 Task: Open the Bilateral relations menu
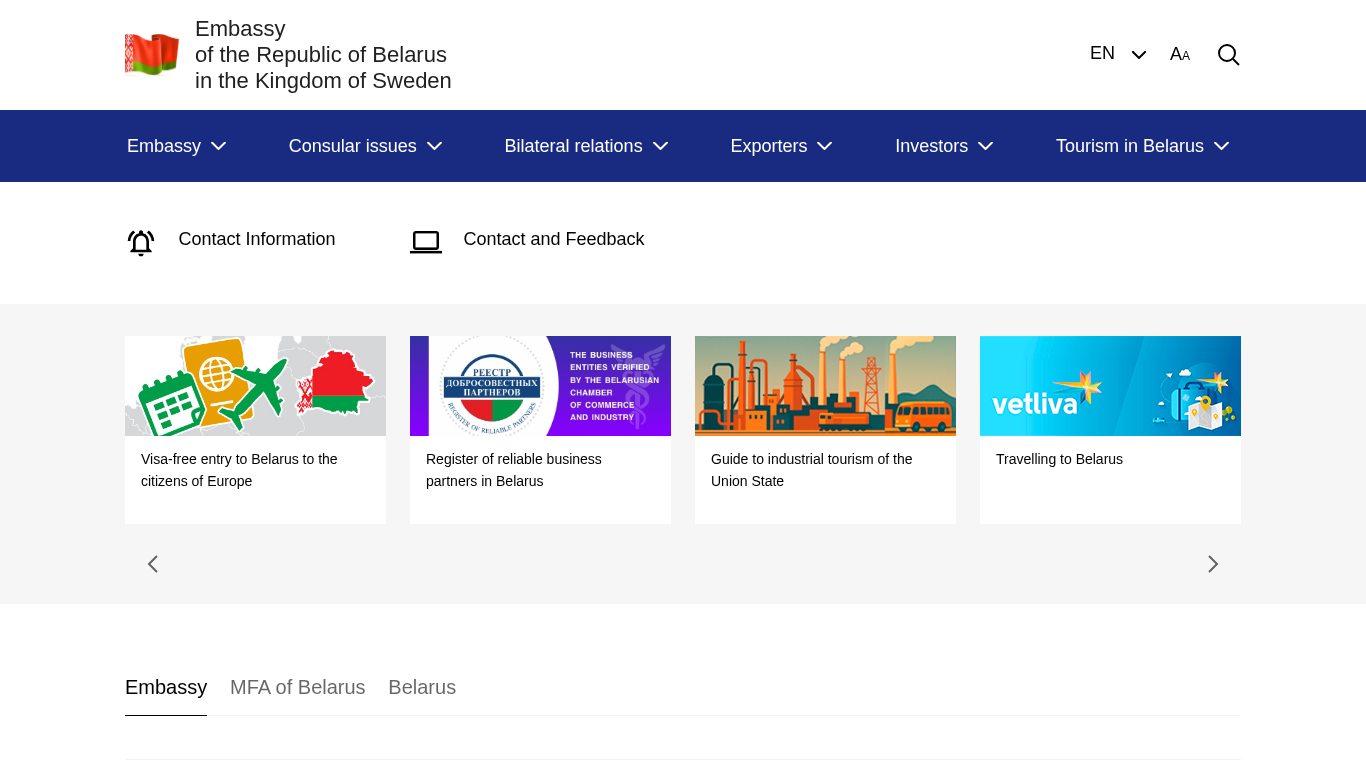pos(586,146)
